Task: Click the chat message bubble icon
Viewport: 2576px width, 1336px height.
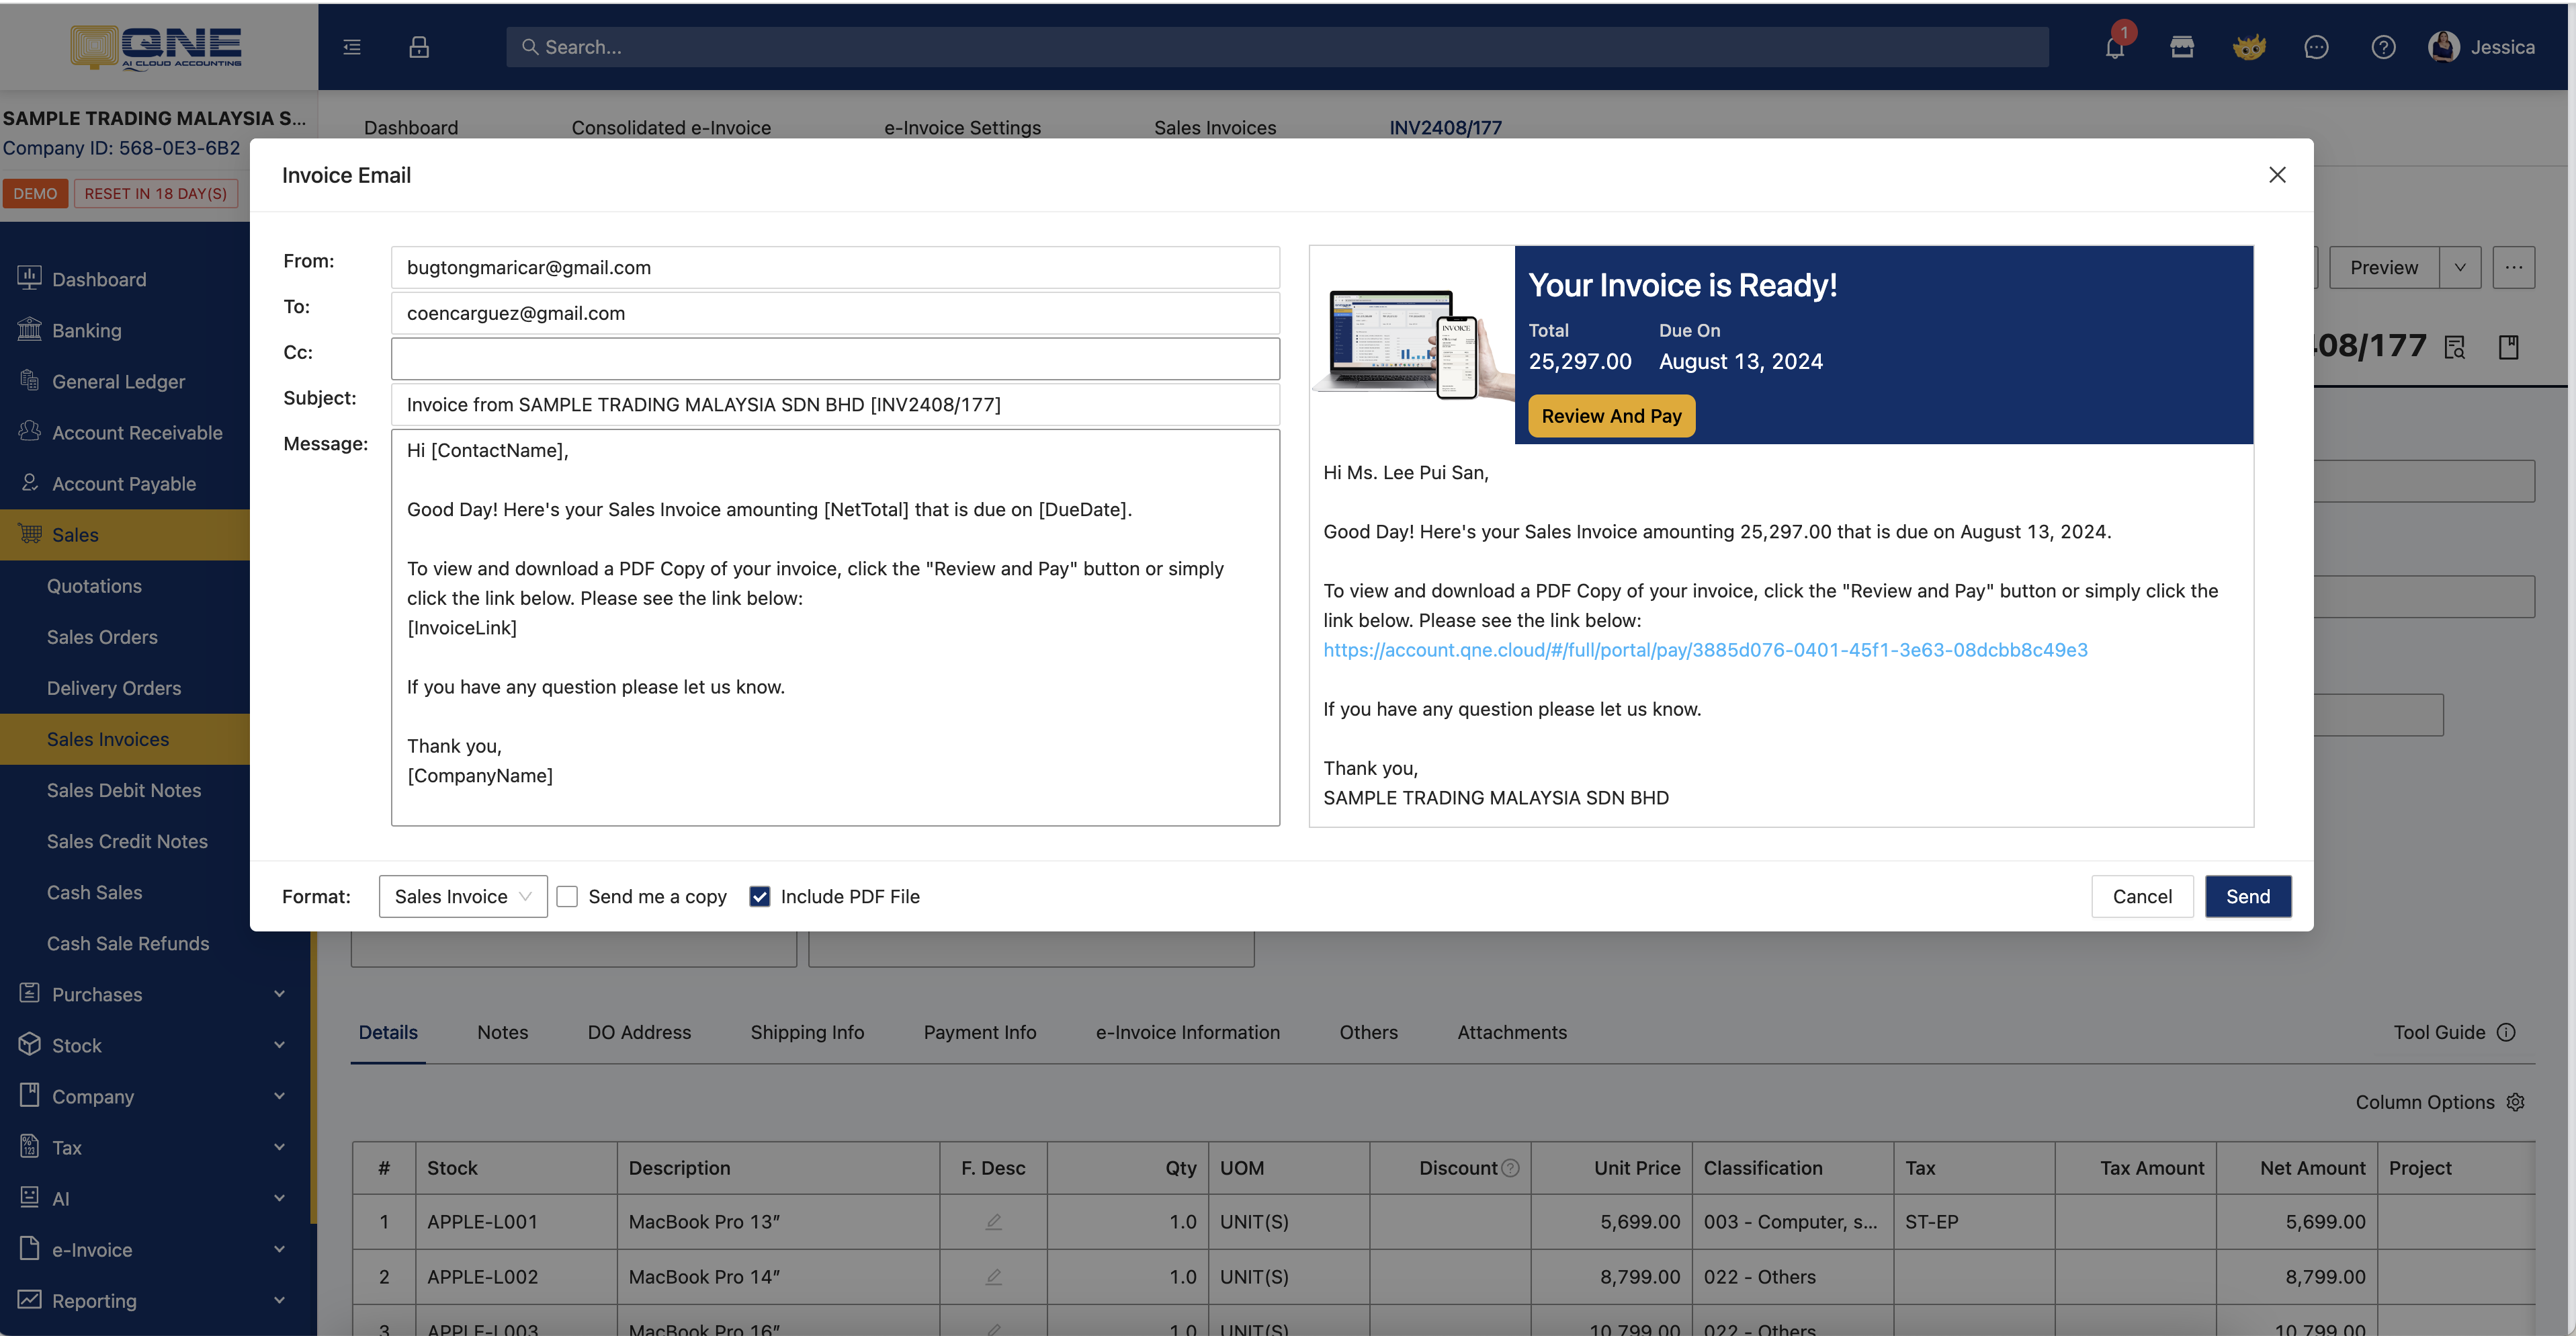Action: coord(2315,47)
